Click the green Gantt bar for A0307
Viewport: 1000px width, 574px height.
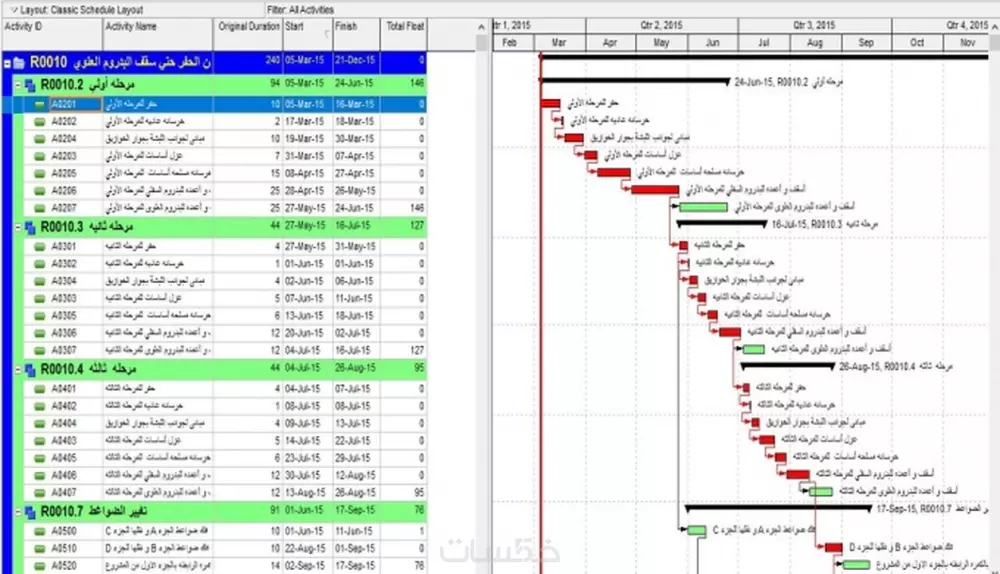click(x=754, y=349)
